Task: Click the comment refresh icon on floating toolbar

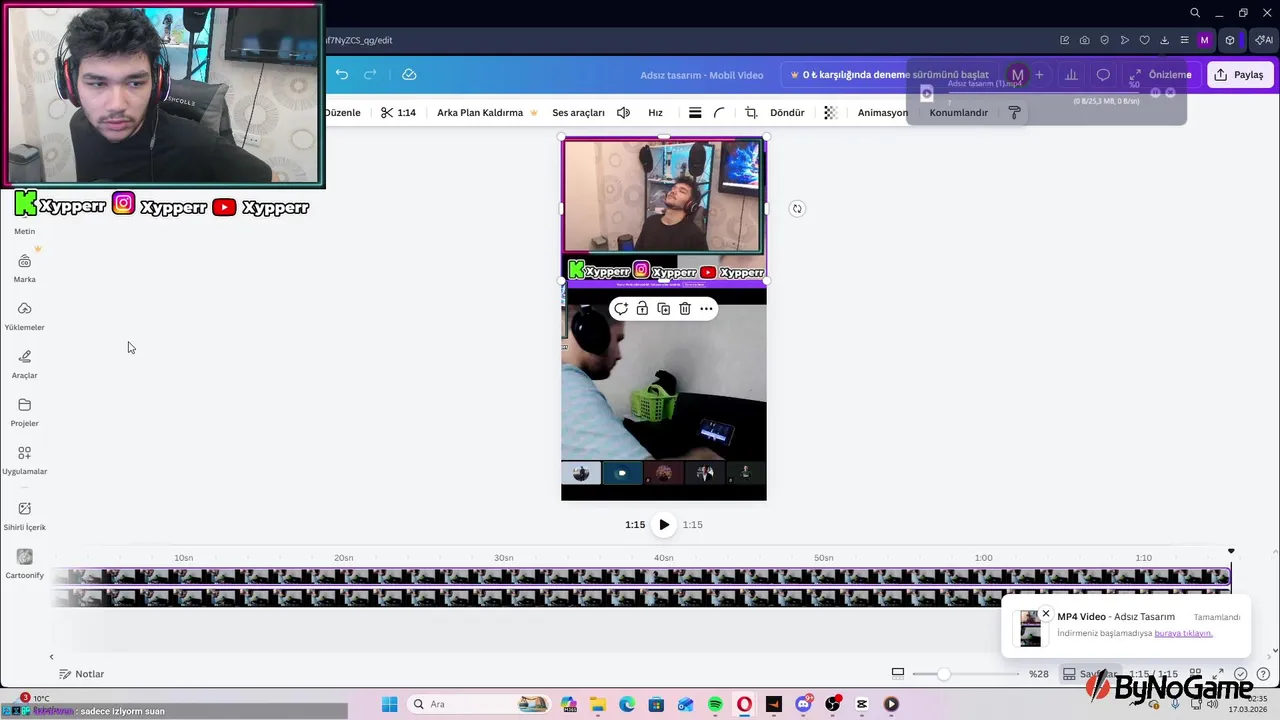Action: coord(621,309)
